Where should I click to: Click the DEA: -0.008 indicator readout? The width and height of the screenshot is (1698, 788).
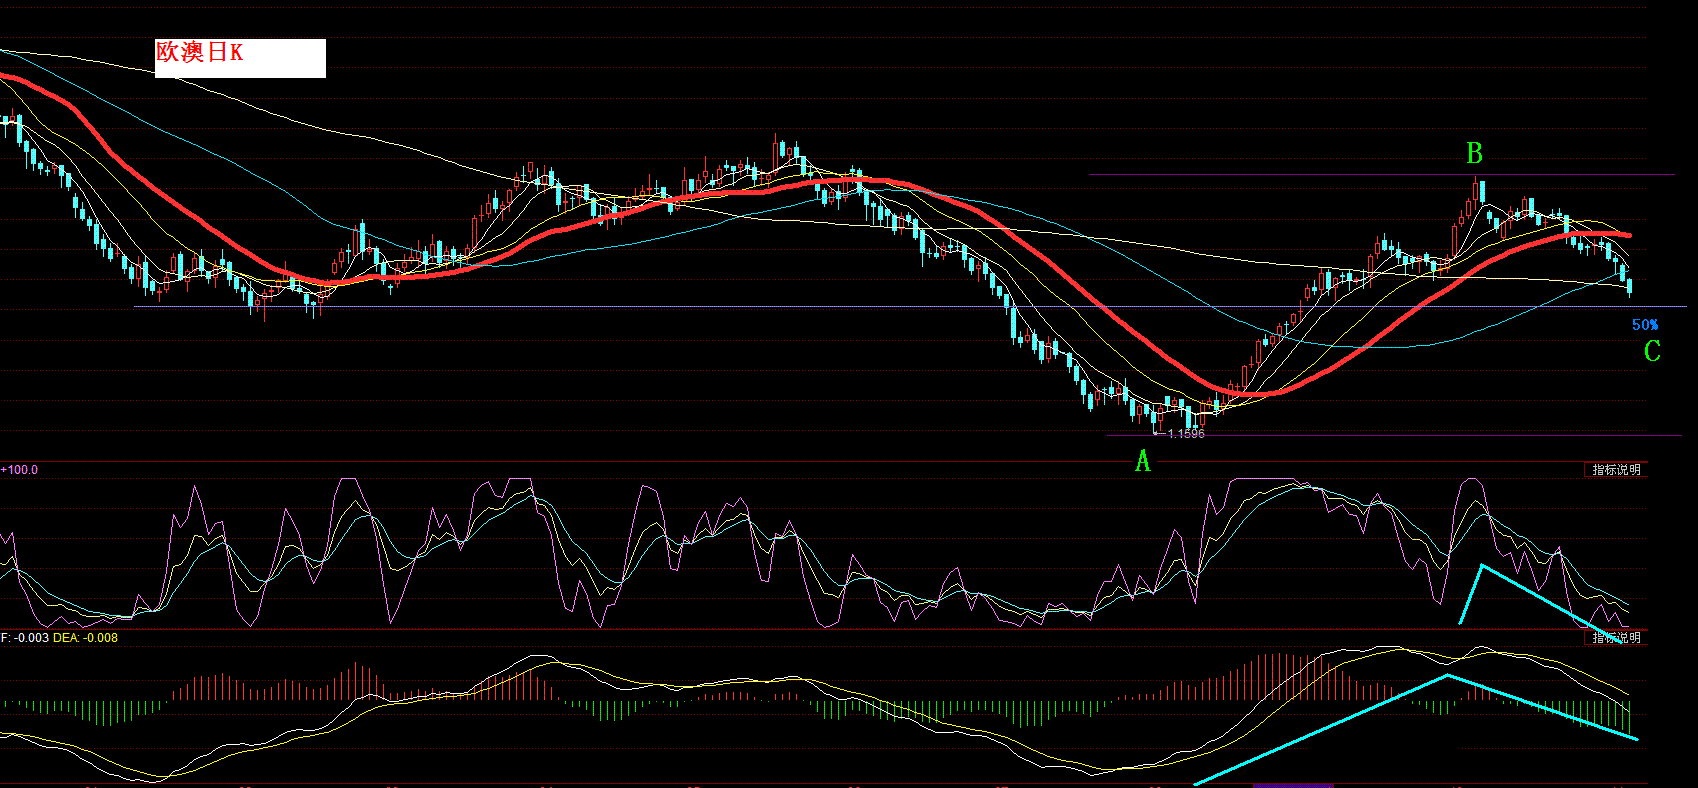tap(85, 638)
